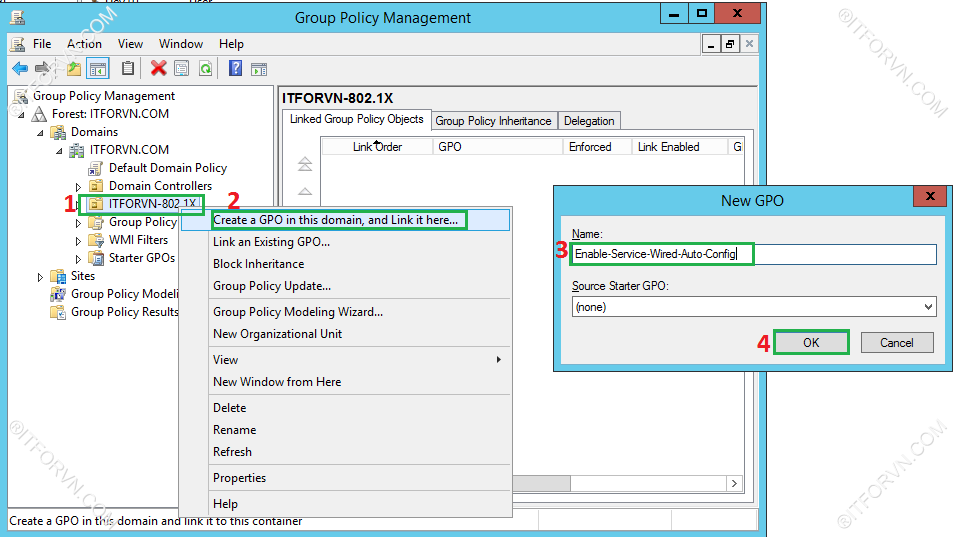Click the red X Delete icon
This screenshot has width=954, height=537.
tap(158, 68)
